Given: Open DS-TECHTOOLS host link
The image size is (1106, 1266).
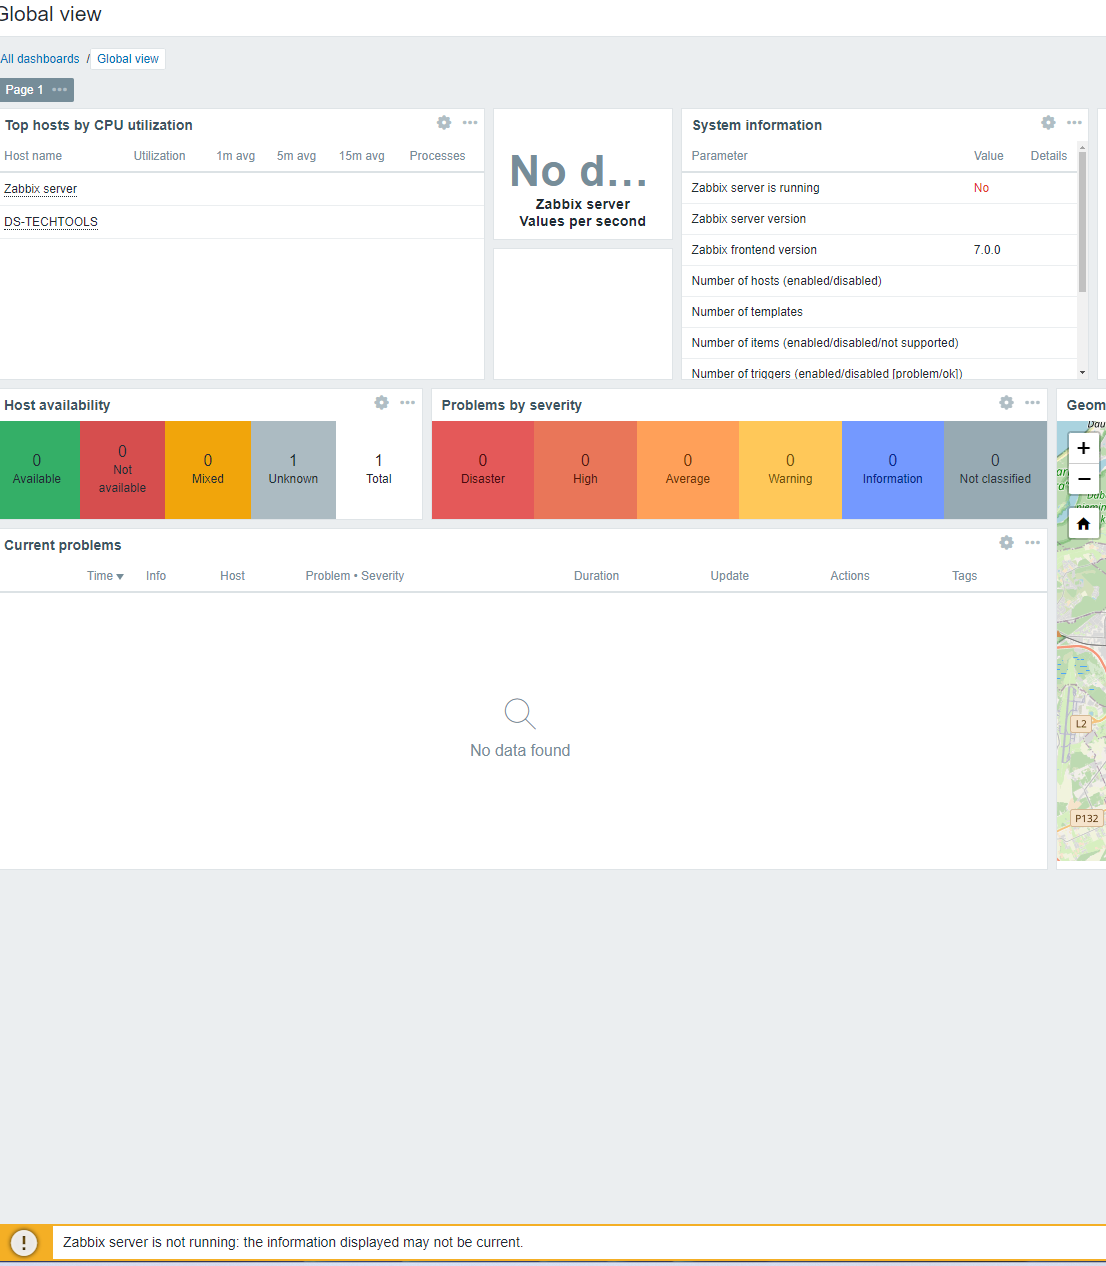Looking at the screenshot, I should [51, 222].
